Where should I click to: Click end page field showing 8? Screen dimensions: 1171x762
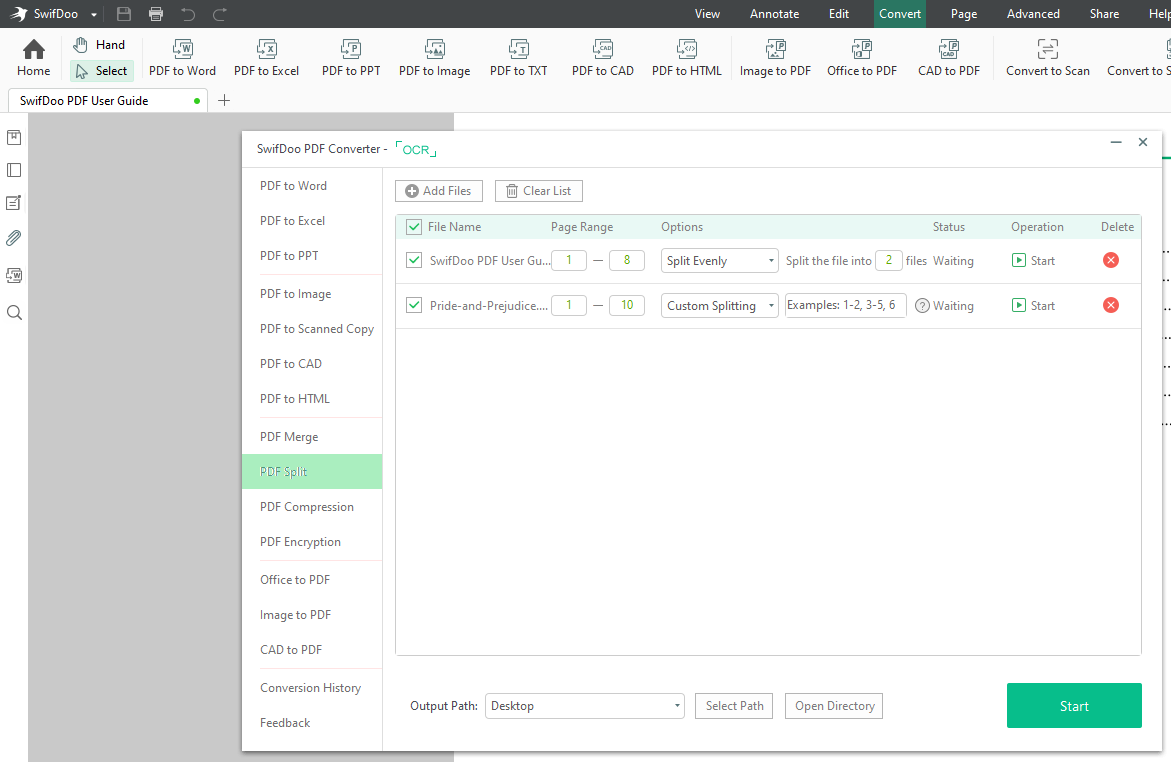pyautogui.click(x=627, y=260)
